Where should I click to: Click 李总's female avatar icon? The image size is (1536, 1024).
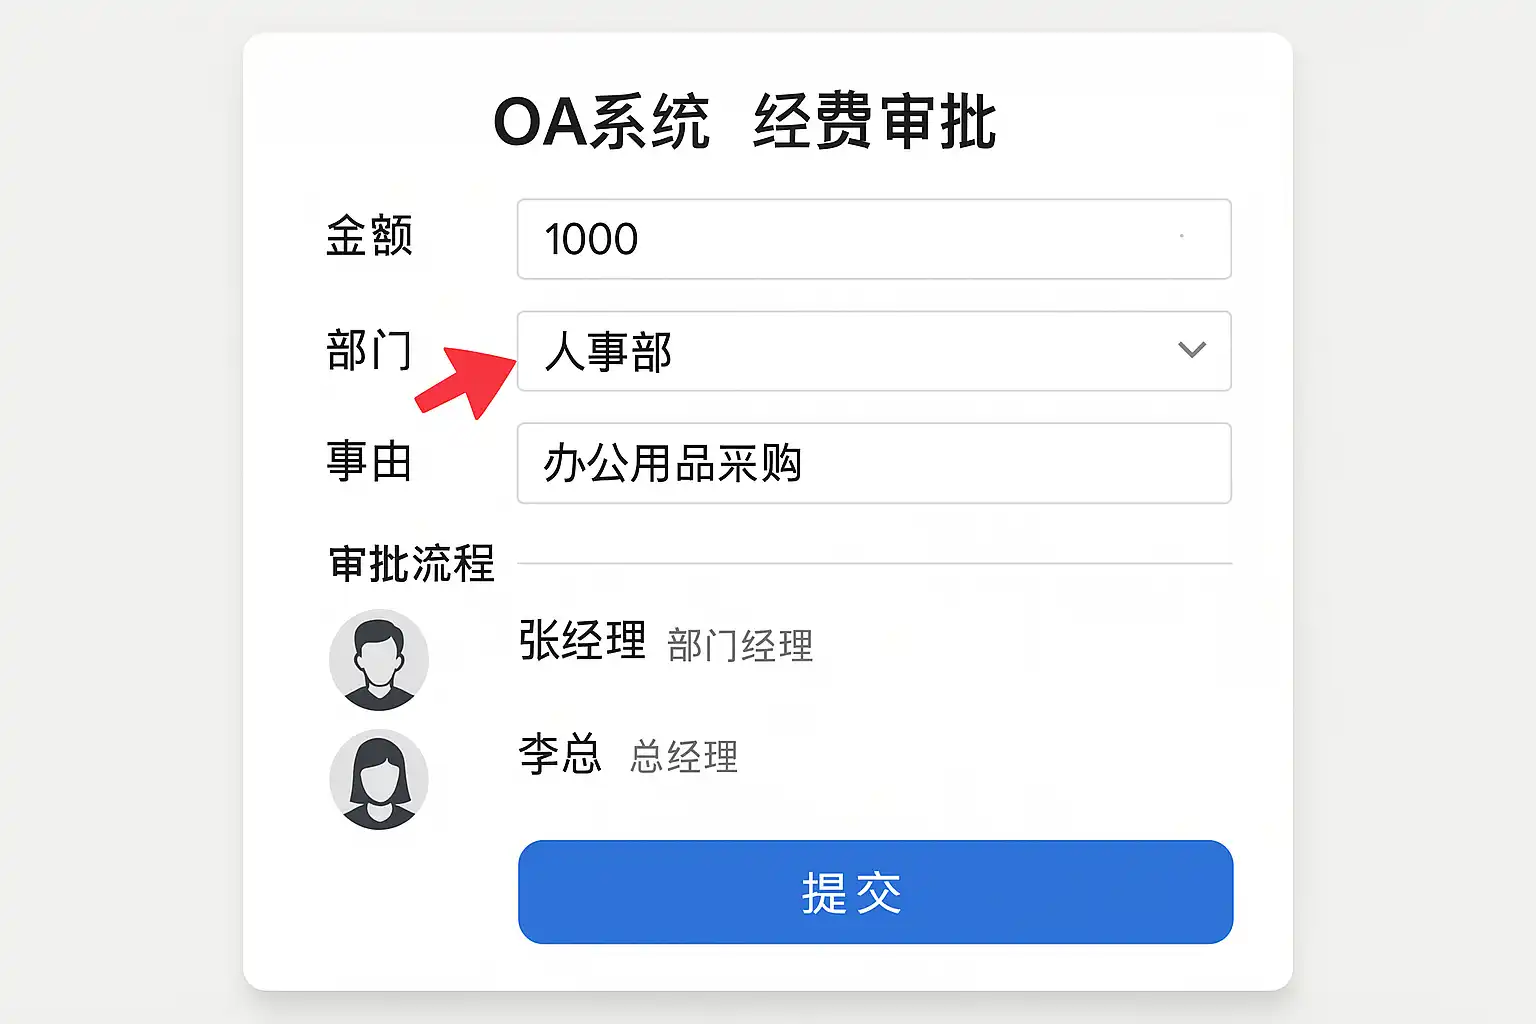click(379, 780)
